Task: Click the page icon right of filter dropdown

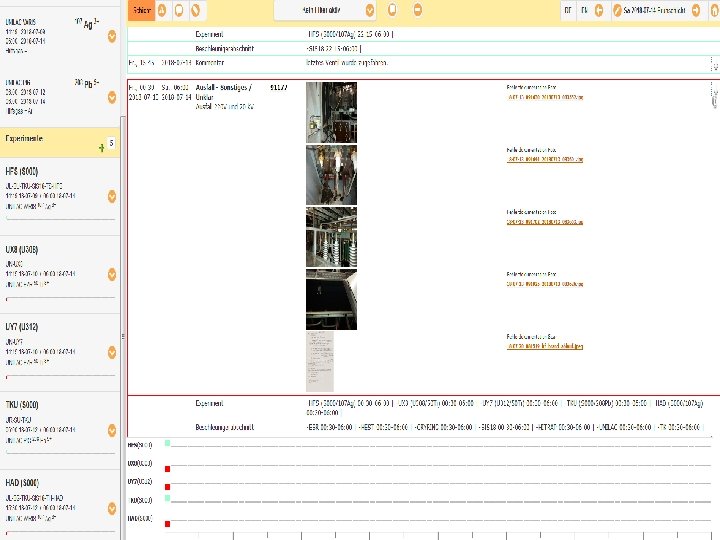Action: point(392,10)
